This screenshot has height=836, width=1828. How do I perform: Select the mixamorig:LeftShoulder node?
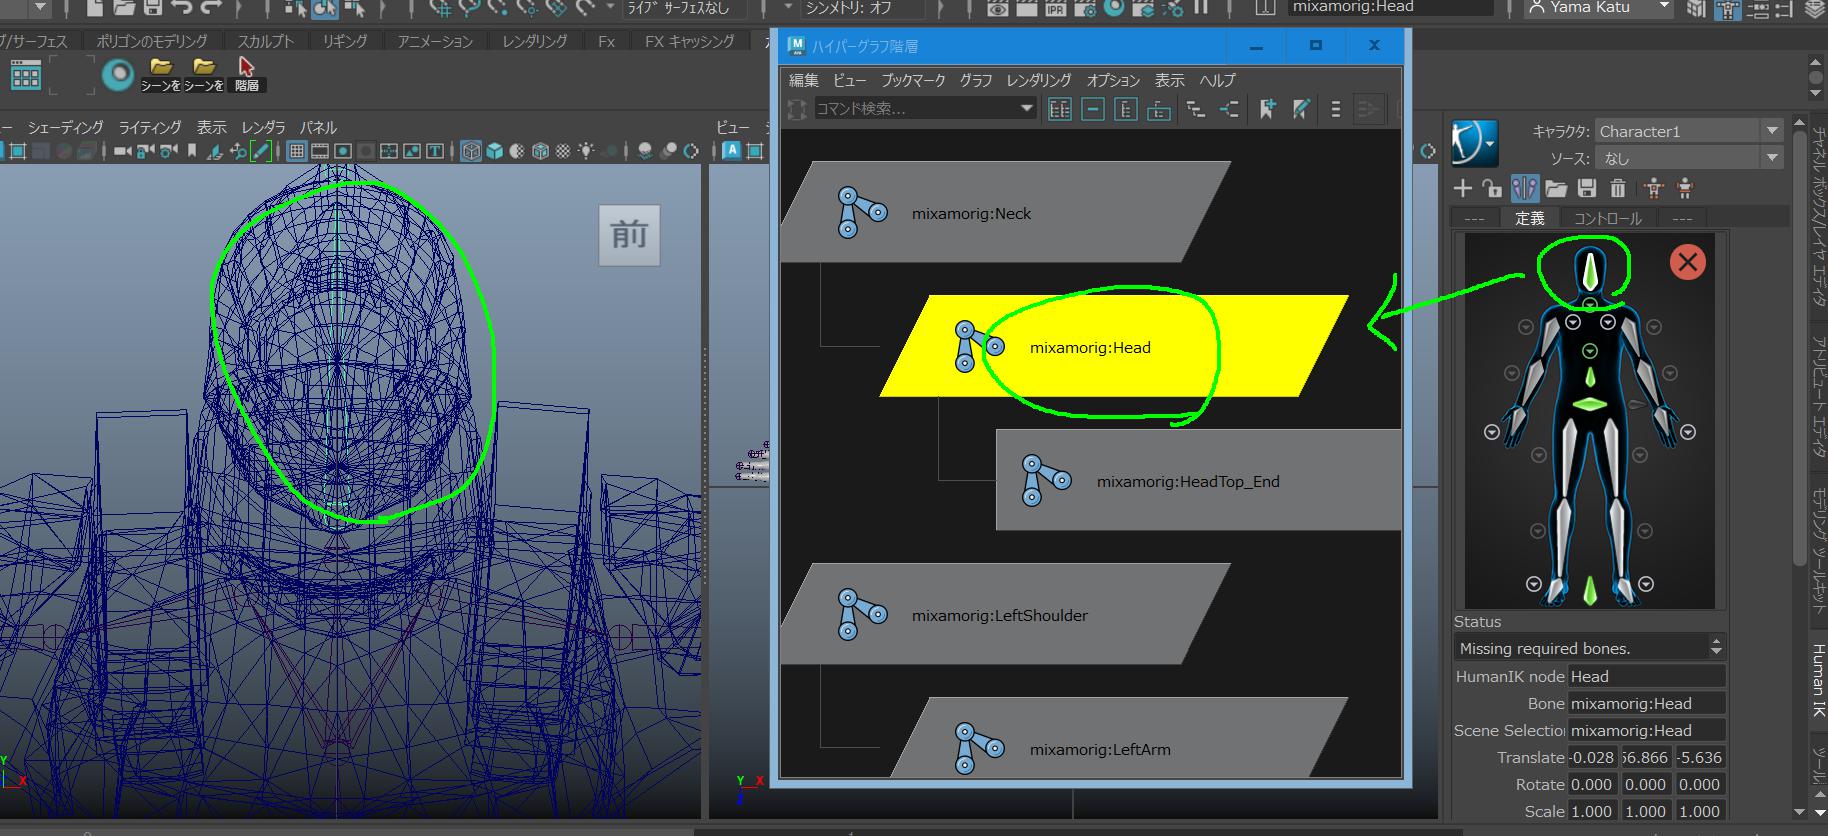point(1005,615)
